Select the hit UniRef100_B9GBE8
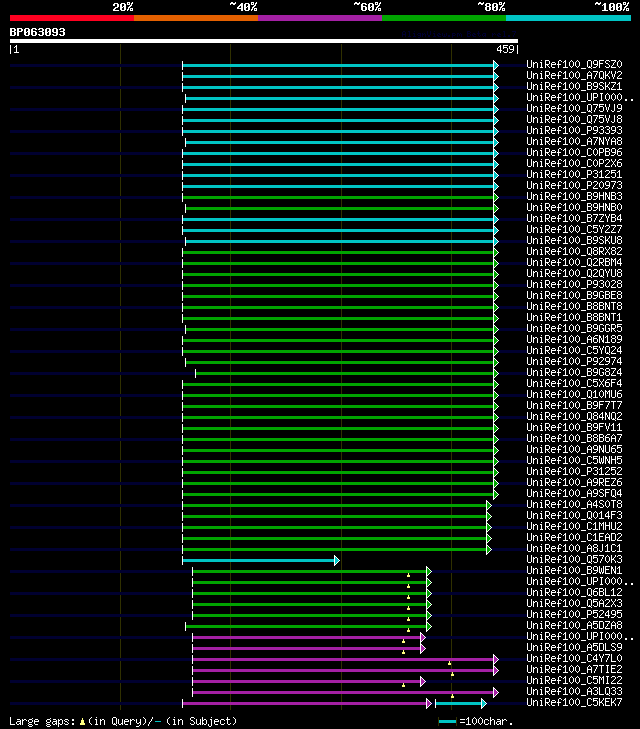640x729 pixels. [x=574, y=296]
